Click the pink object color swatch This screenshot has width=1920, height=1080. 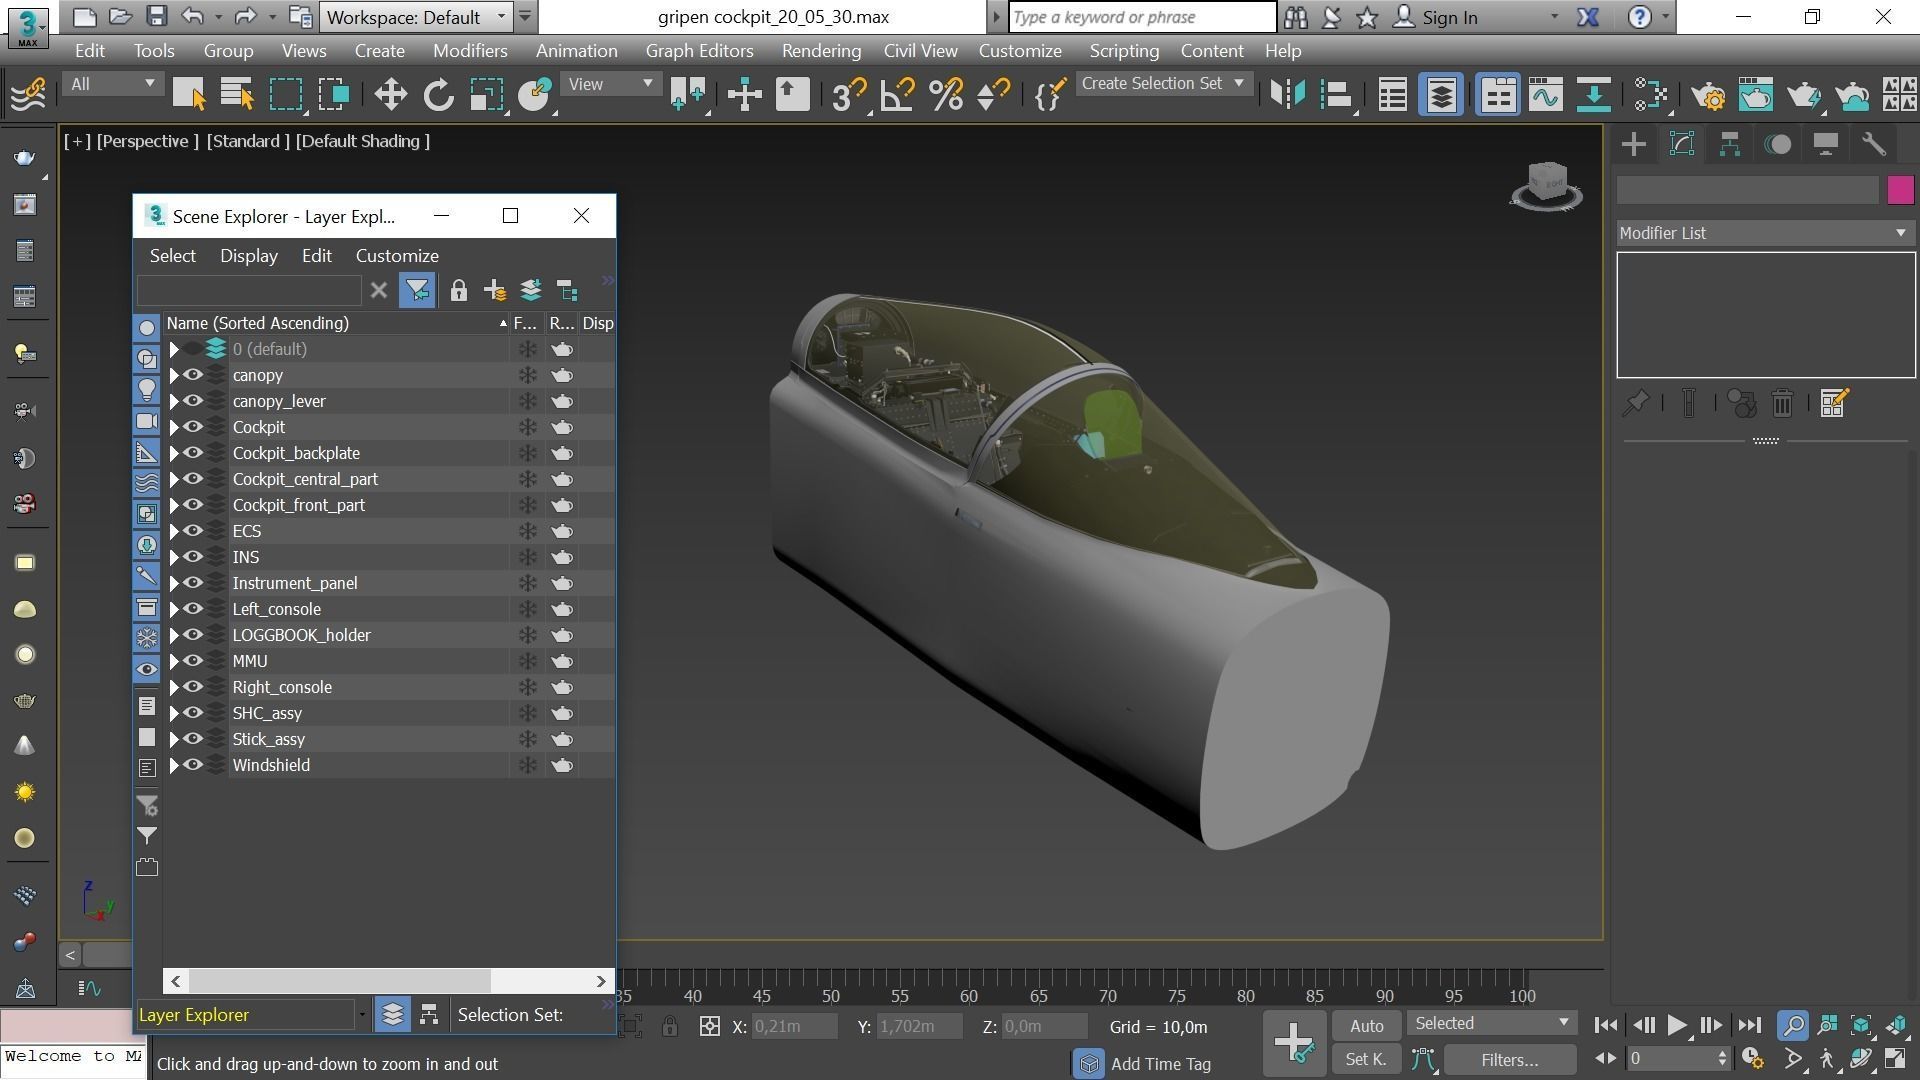click(1900, 190)
